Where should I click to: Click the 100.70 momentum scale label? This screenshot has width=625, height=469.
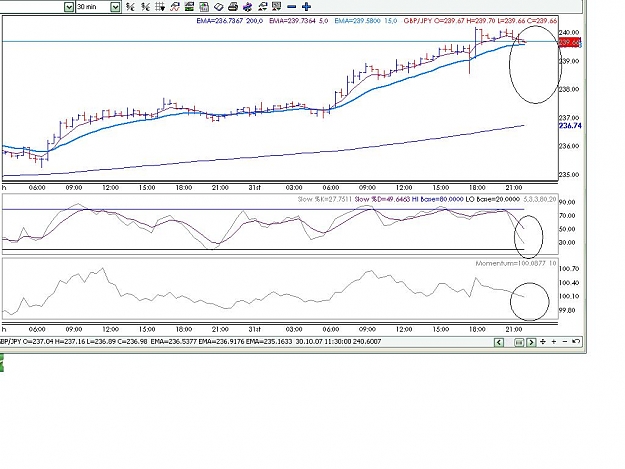pos(569,269)
